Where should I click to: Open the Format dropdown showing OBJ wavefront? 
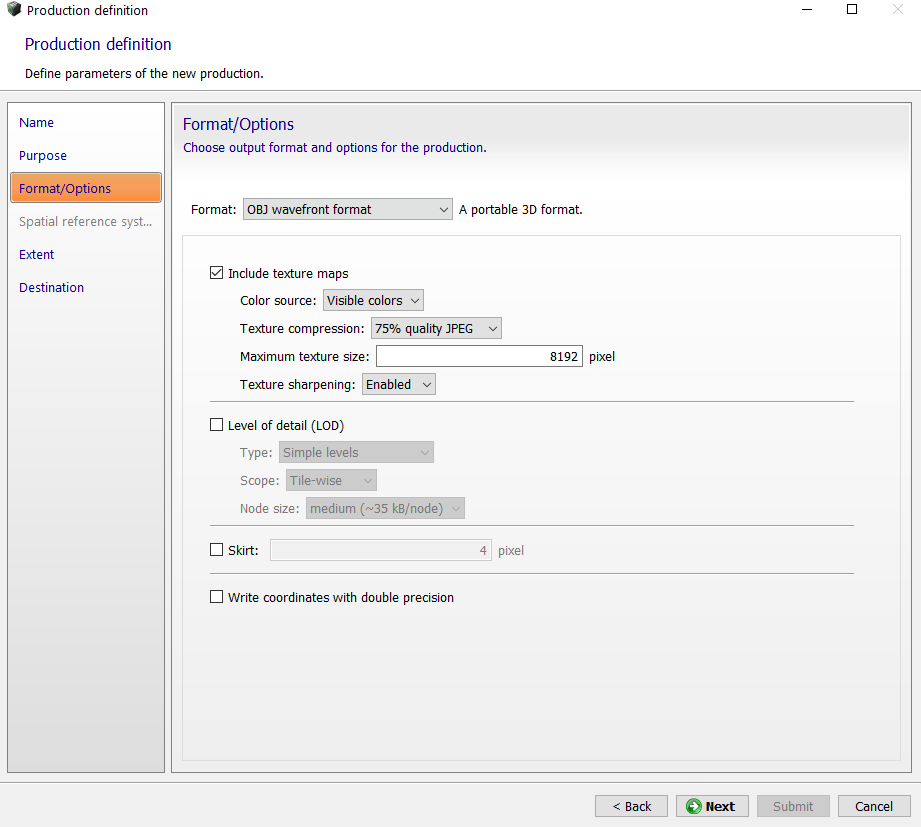[347, 210]
